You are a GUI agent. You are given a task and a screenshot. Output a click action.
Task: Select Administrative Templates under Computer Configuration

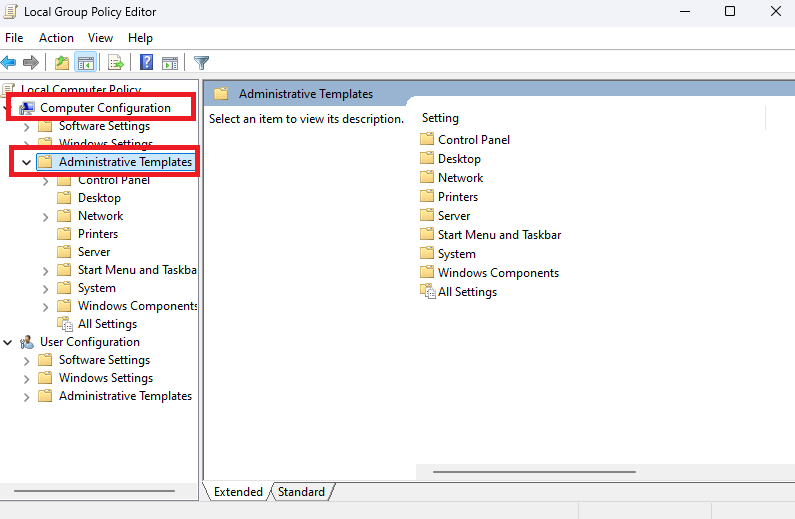tap(125, 162)
